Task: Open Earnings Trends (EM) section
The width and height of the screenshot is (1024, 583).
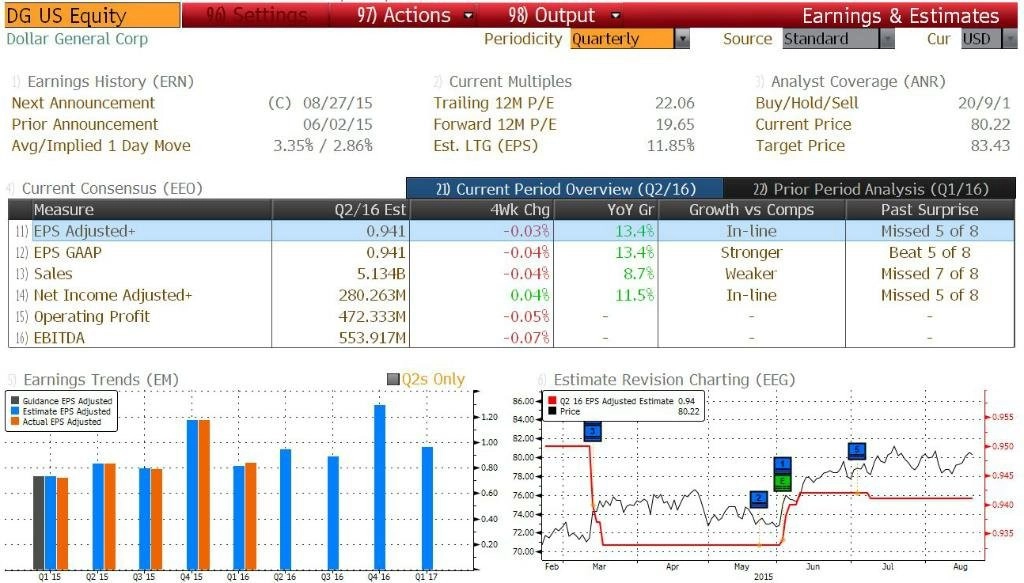Action: point(101,380)
